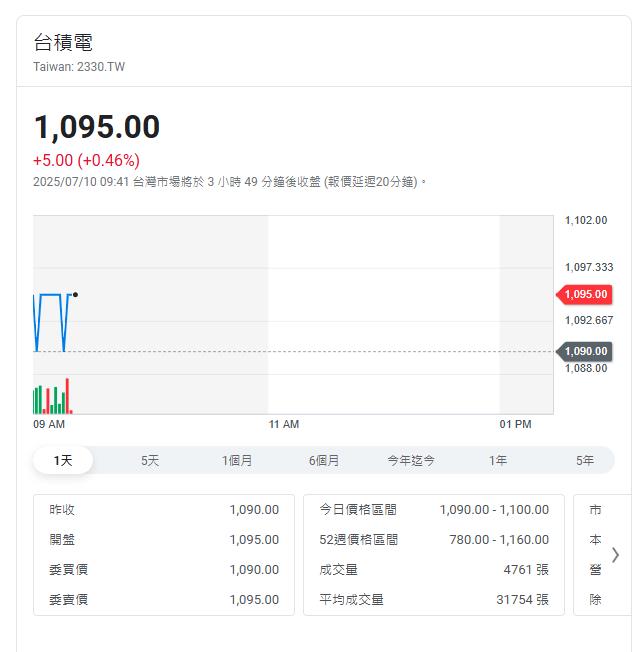
Task: Switch chart to 1年 range
Action: (x=498, y=460)
